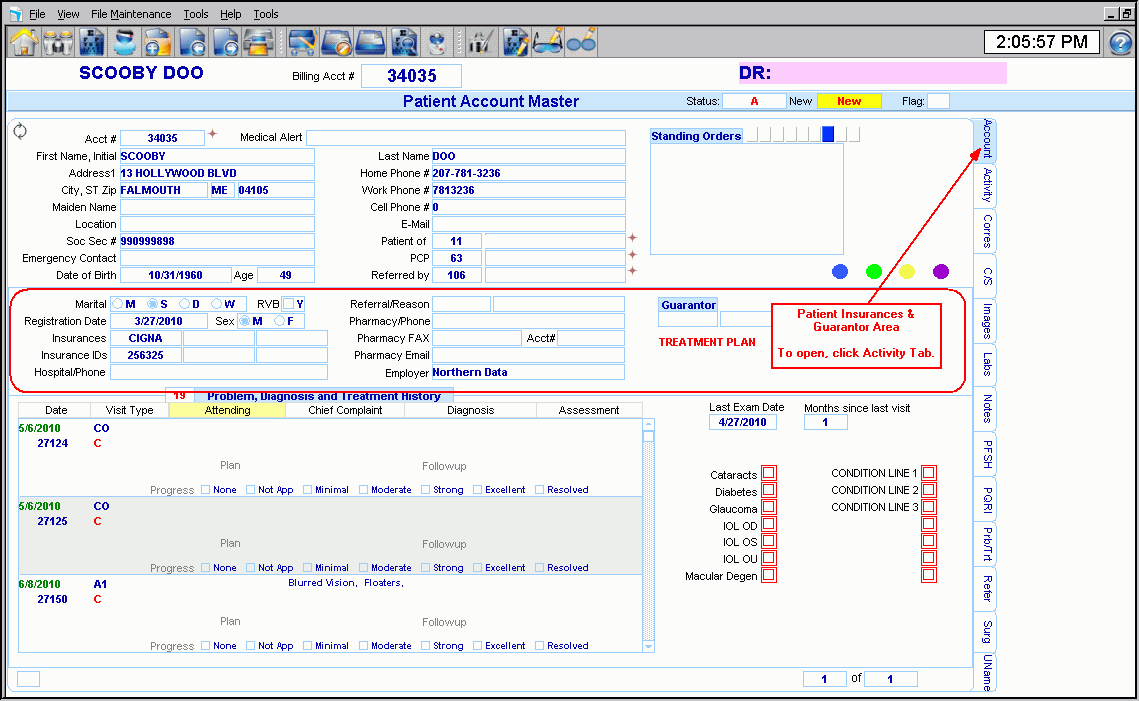Open the File Maintenance menu
Screen dimensions: 1139x701
131,14
